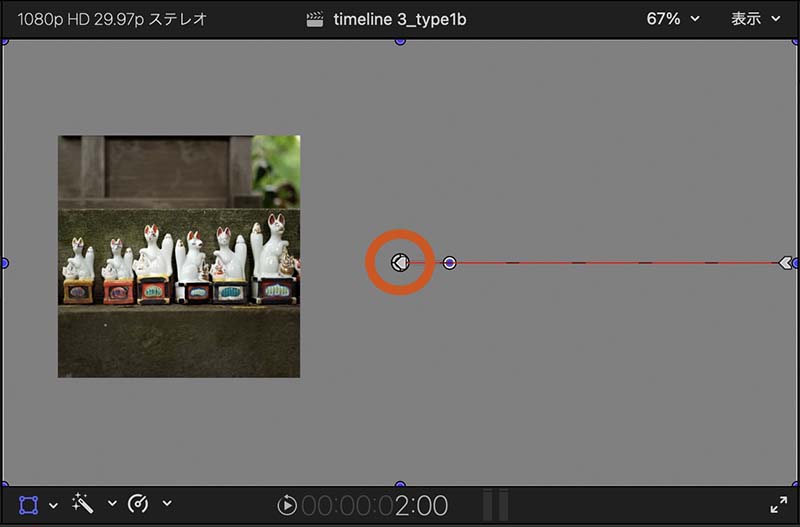
Task: Click the clapperboard project icon
Action: (315, 19)
